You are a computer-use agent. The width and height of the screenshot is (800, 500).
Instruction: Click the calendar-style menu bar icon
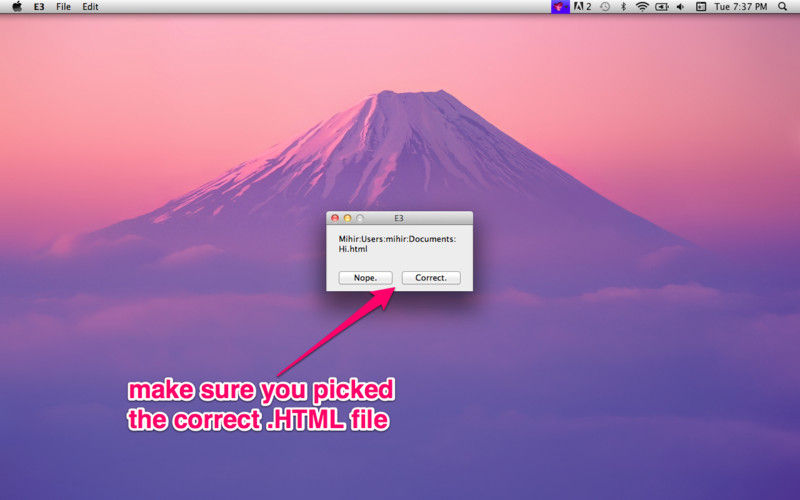coord(701,7)
